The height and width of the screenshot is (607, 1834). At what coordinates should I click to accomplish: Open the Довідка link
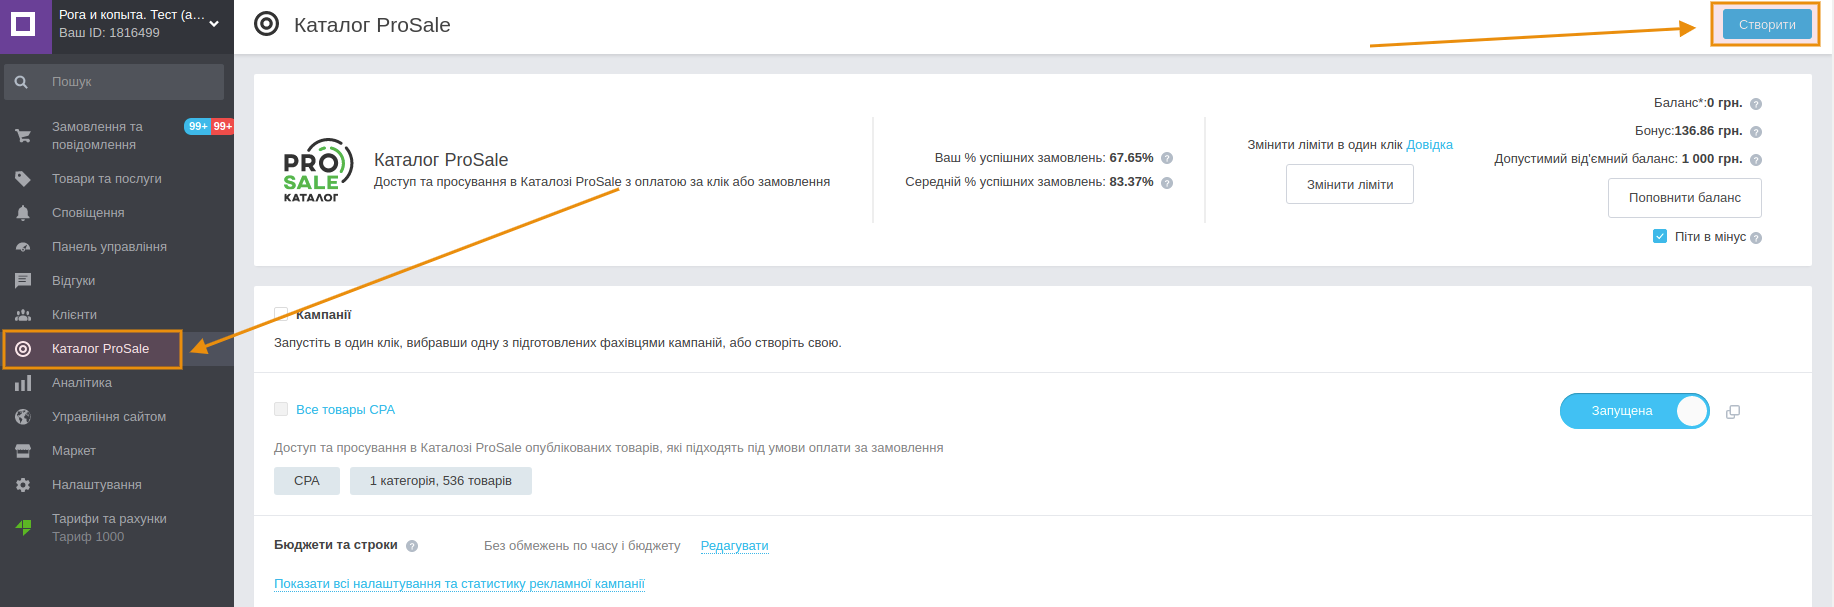(1430, 145)
